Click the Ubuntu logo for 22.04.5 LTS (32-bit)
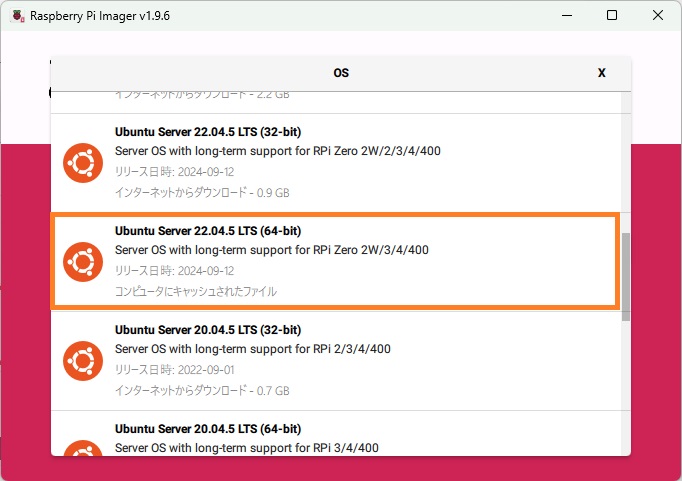Image resolution: width=682 pixels, height=481 pixels. pyautogui.click(x=83, y=163)
